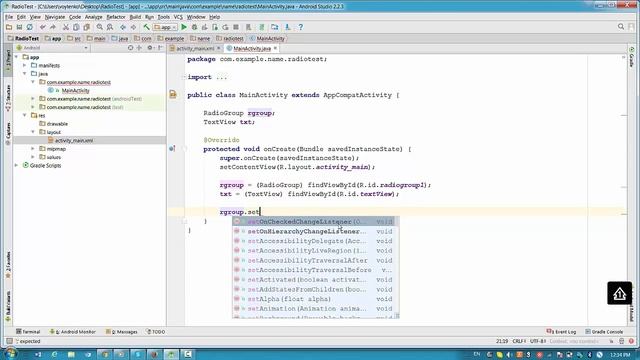Click the Navigate Back arrow icon
The height and width of the screenshot is (360, 640).
pyautogui.click(x=123, y=27)
